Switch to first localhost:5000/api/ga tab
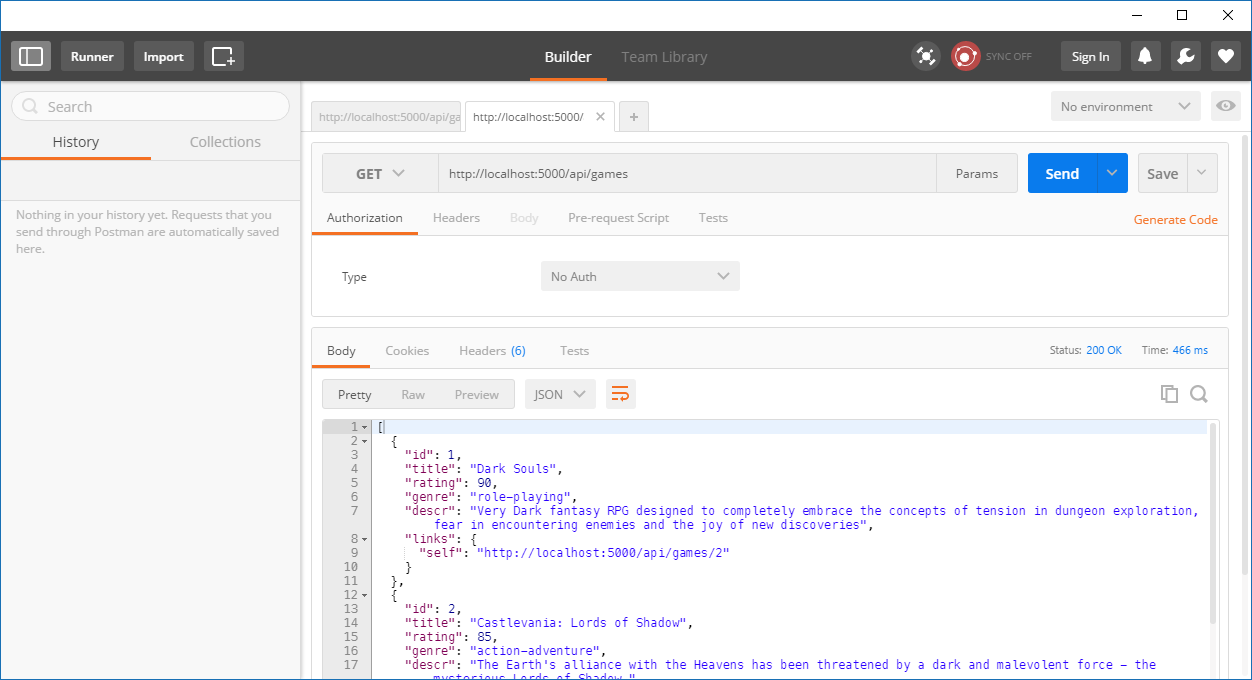Screen dimensions: 1252x680 tap(387, 117)
